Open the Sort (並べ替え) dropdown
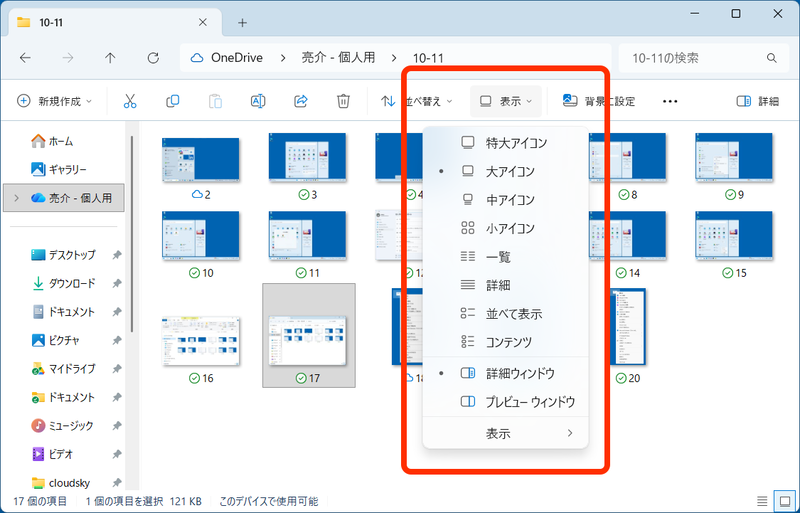800x513 pixels. [x=416, y=101]
